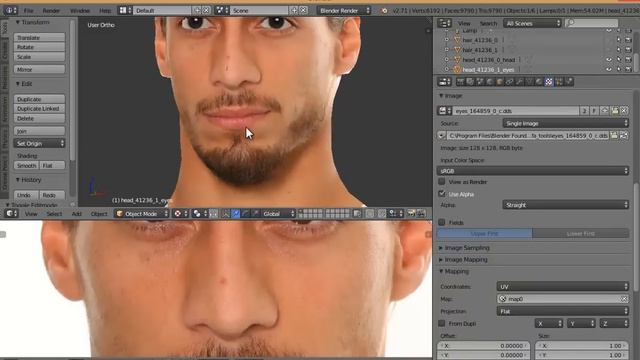Open the sRGB color space dropdown
This screenshot has width=640, height=360.
[x=533, y=171]
